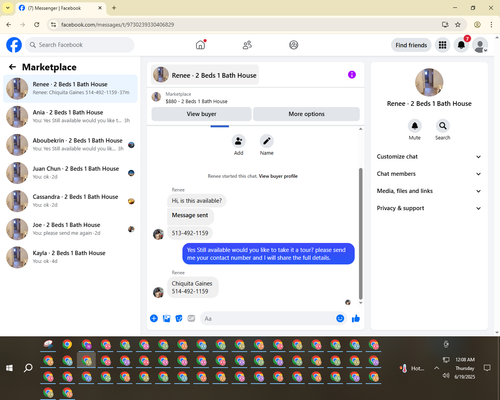Click the chat scroll down arrow
This screenshot has width=500, height=400.
click(360, 303)
